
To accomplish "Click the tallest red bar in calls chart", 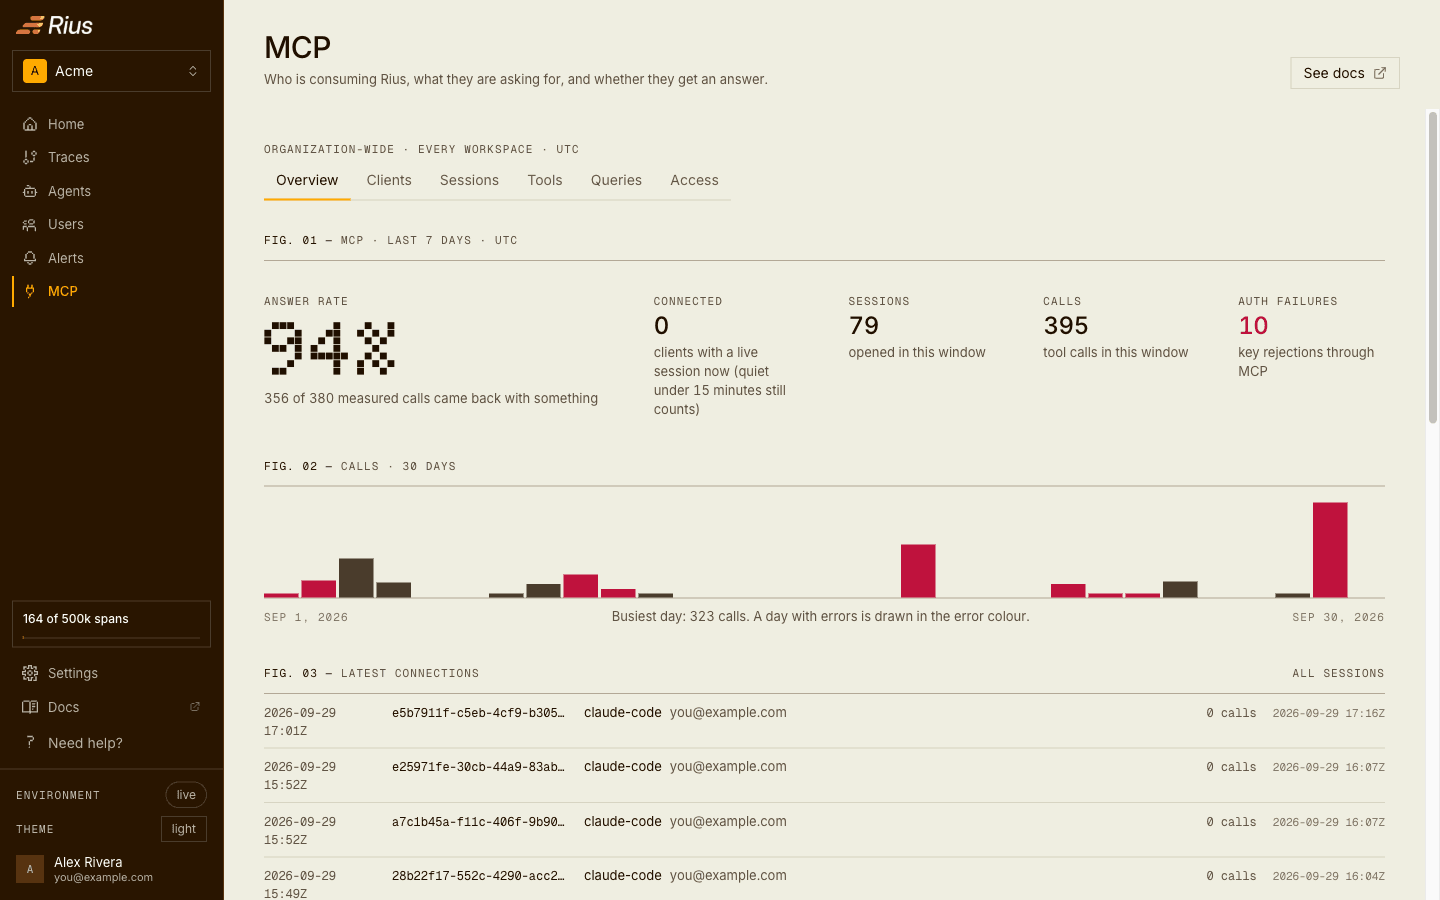I will pos(1330,550).
